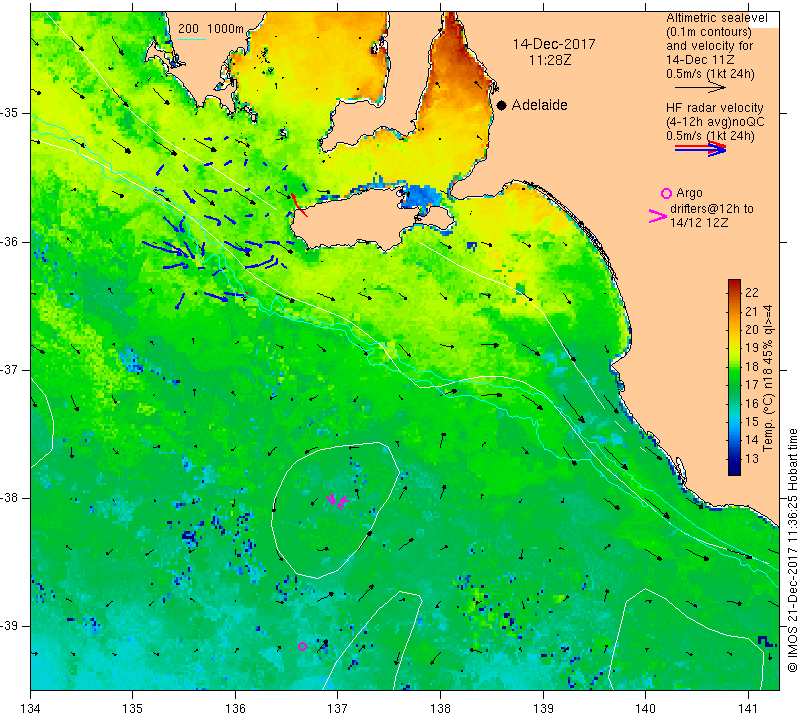Click the 140 longitude axis label
This screenshot has height=720, width=800.
645,708
